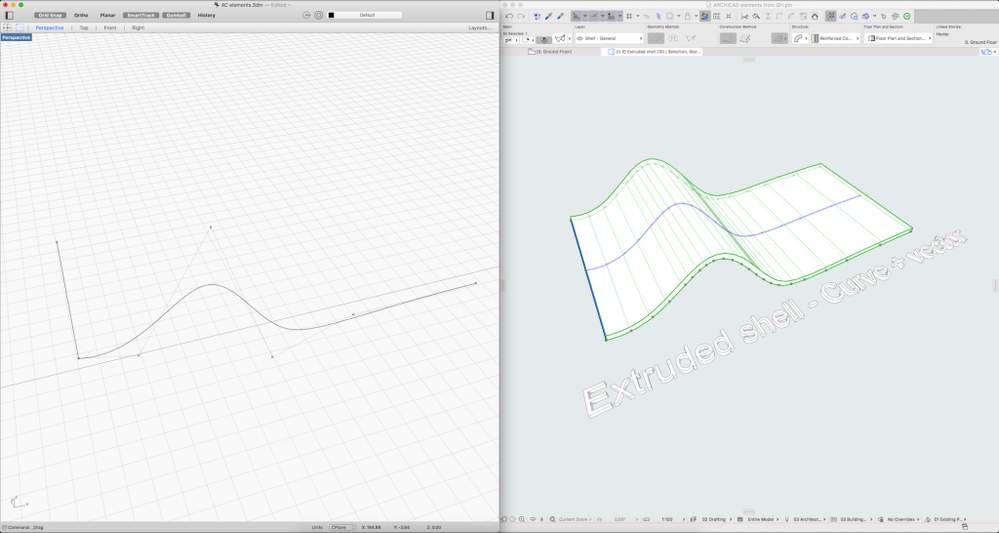This screenshot has height=533, width=999.
Task: Select Inject Parameters syringe tool
Action: click(560, 17)
